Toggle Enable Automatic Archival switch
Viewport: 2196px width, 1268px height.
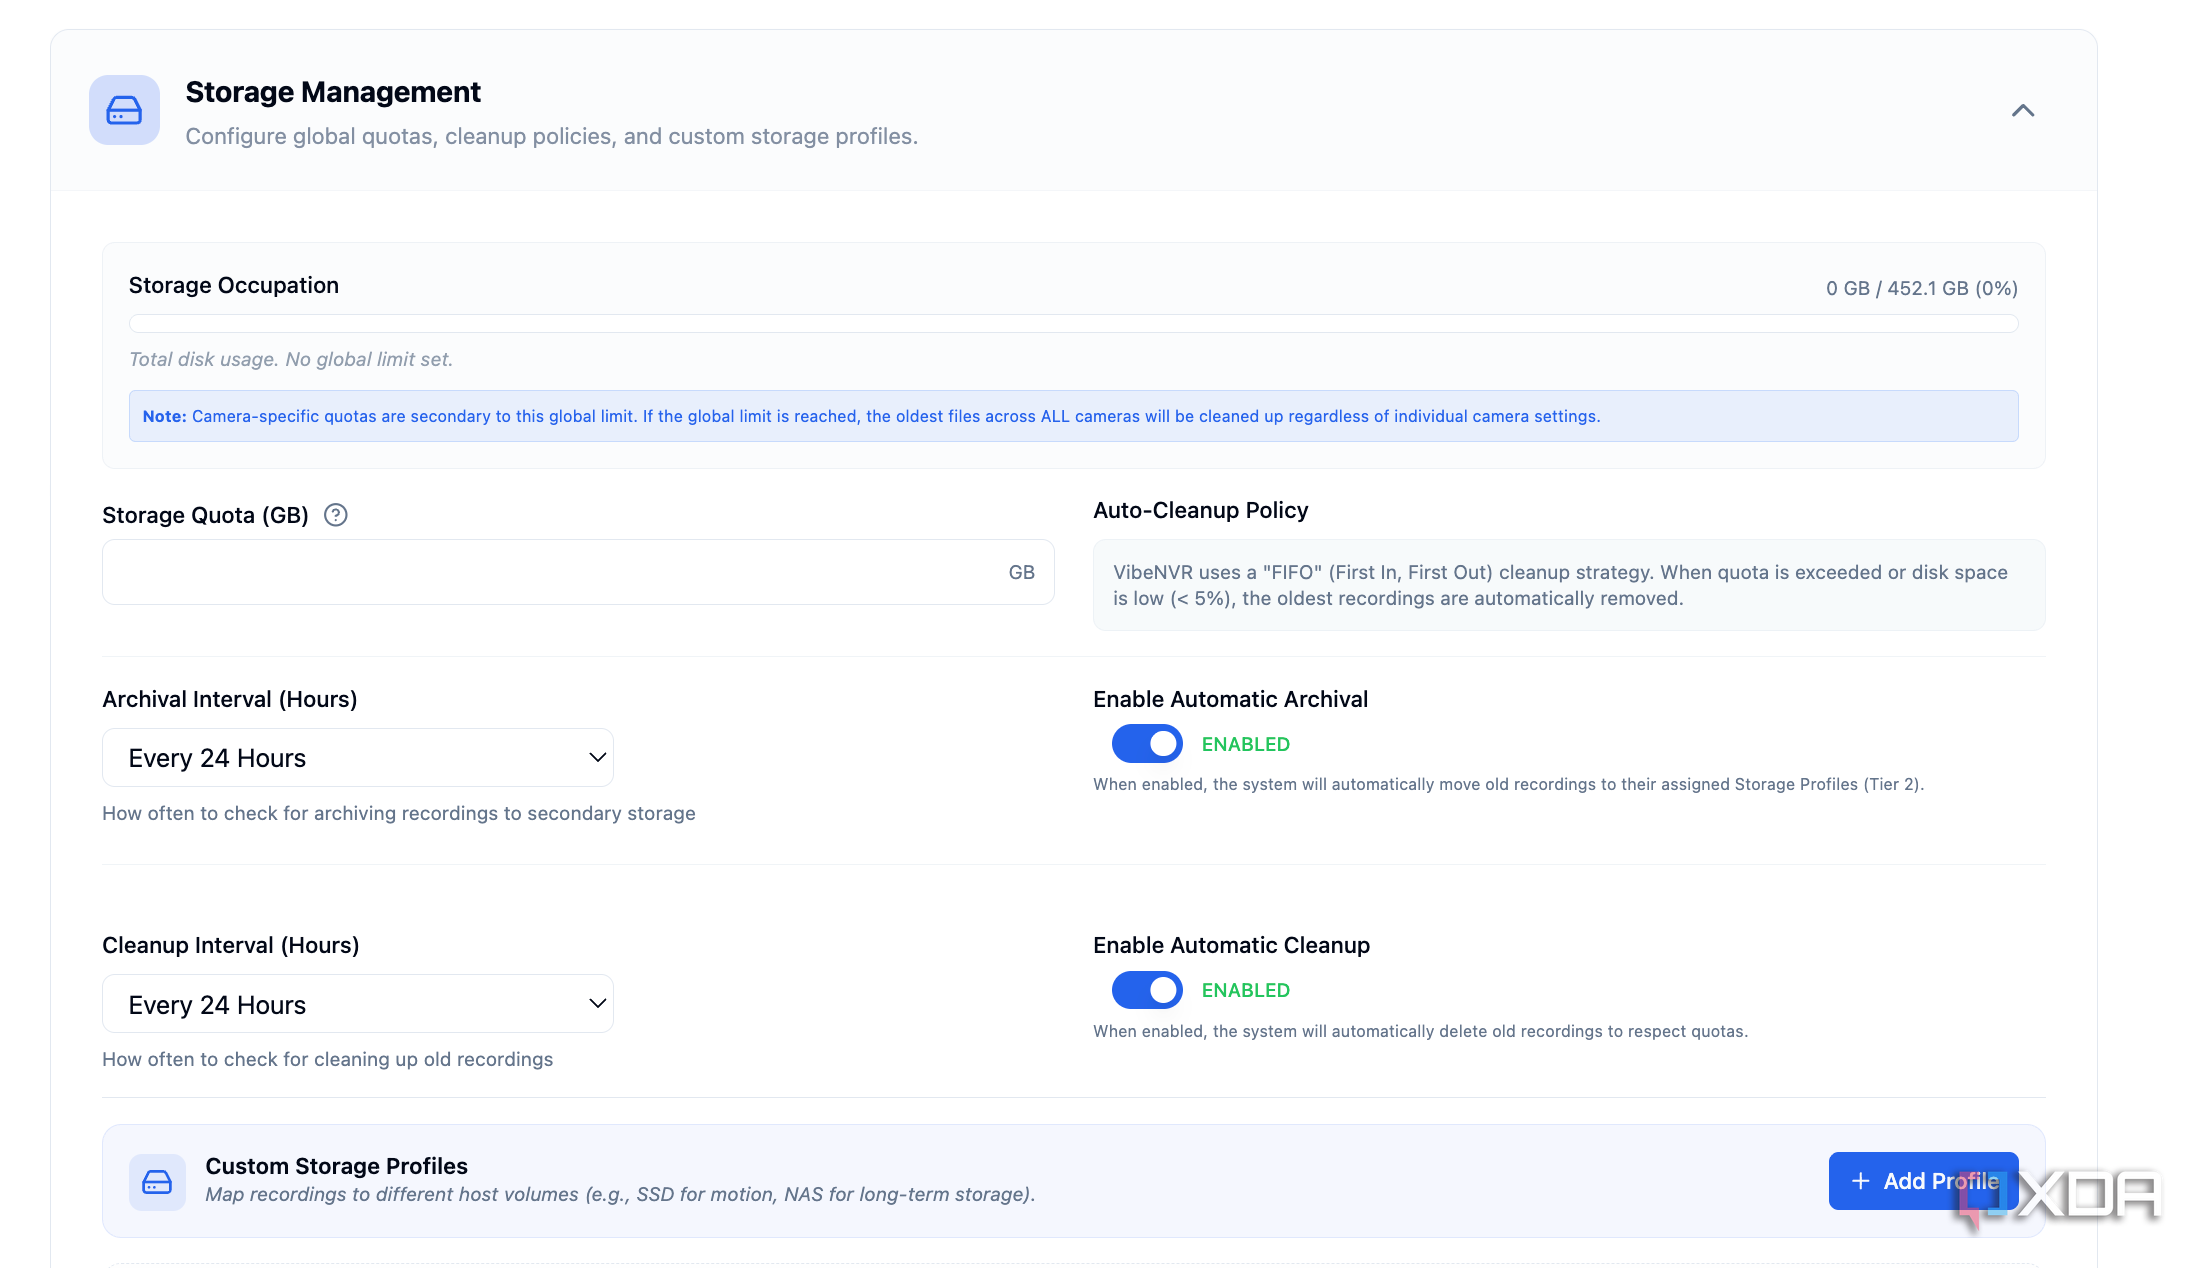pos(1147,744)
